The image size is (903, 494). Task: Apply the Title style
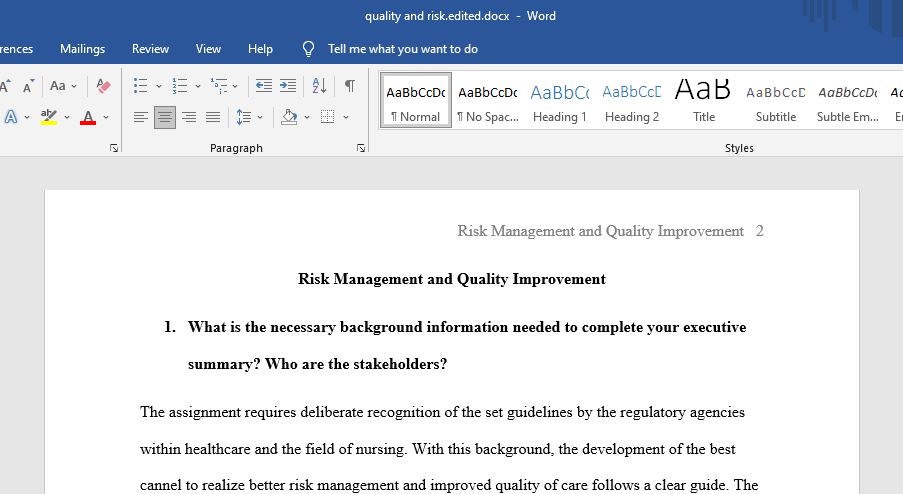click(704, 100)
